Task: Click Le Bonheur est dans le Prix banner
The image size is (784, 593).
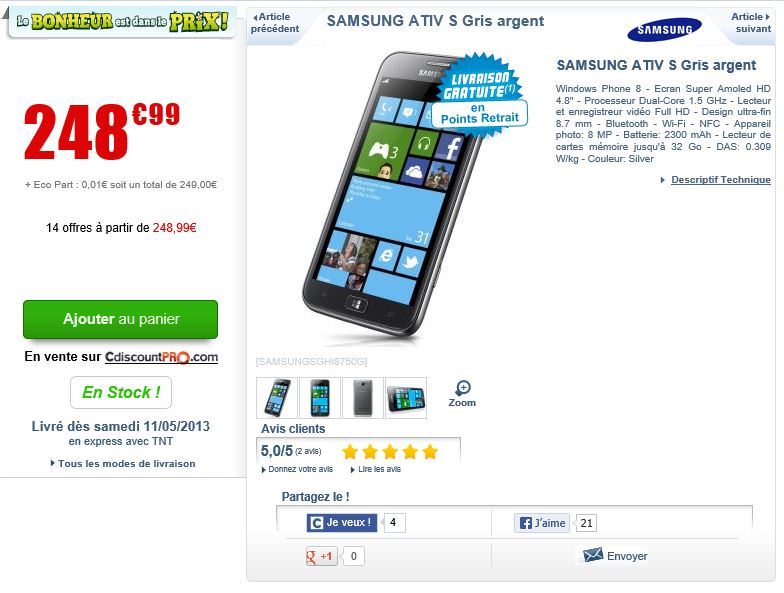Action: (122, 22)
